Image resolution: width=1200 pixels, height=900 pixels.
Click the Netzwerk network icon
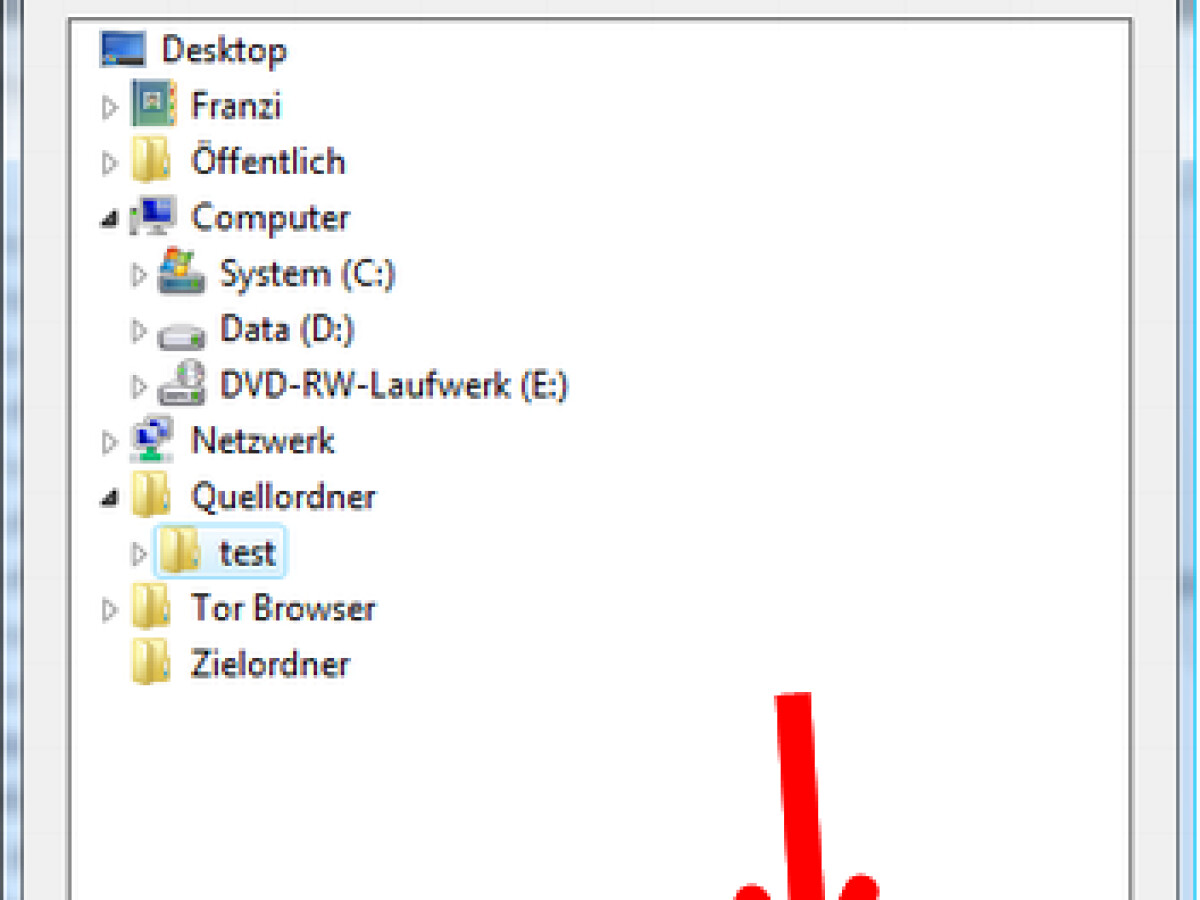[153, 440]
